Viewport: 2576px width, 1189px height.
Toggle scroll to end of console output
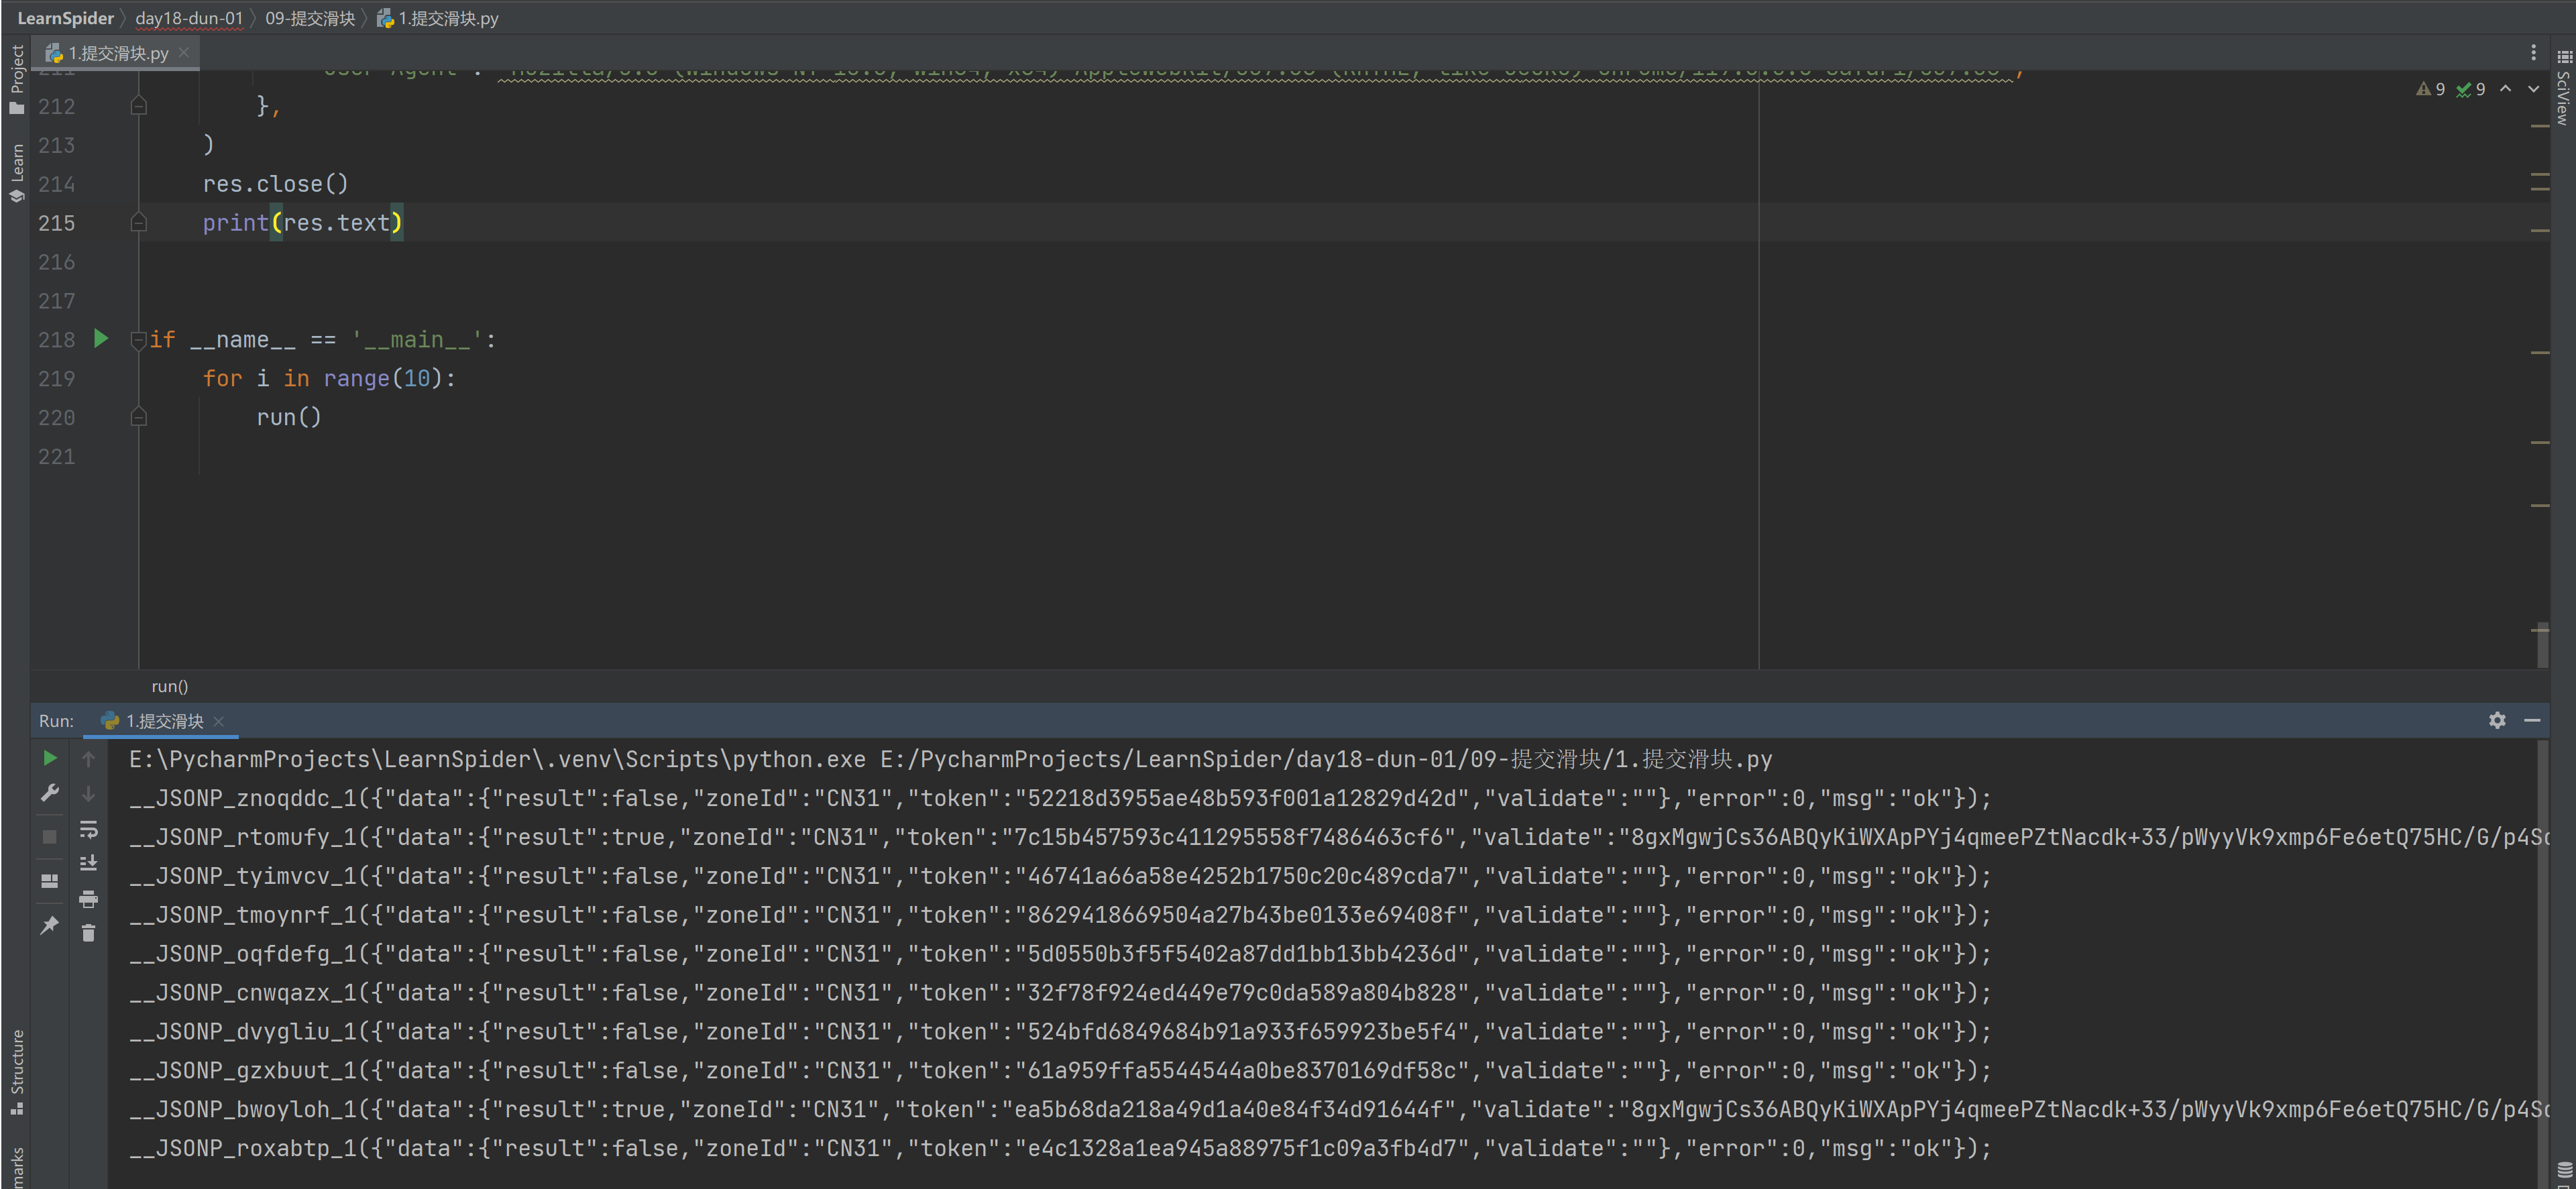pyautogui.click(x=88, y=864)
